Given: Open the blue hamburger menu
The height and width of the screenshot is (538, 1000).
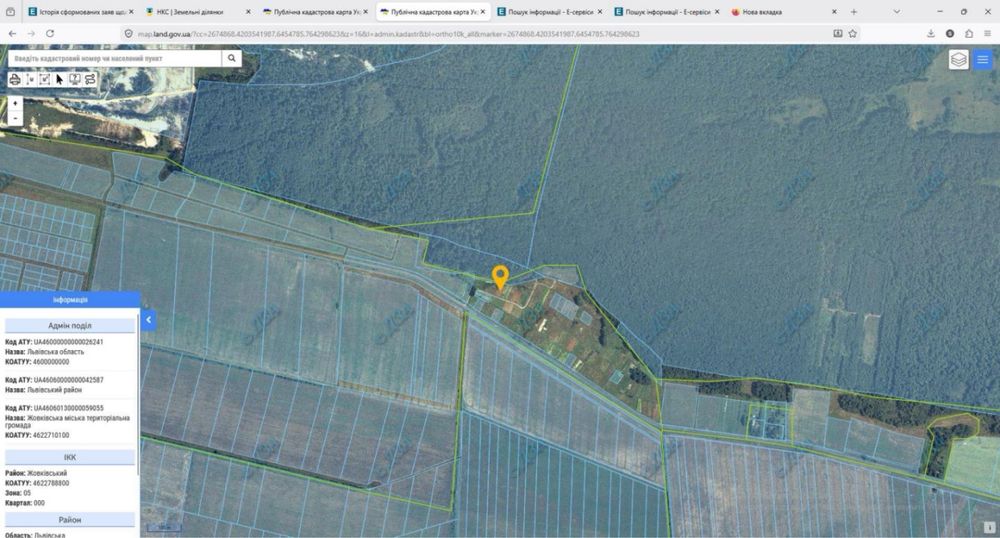Looking at the screenshot, I should (983, 59).
